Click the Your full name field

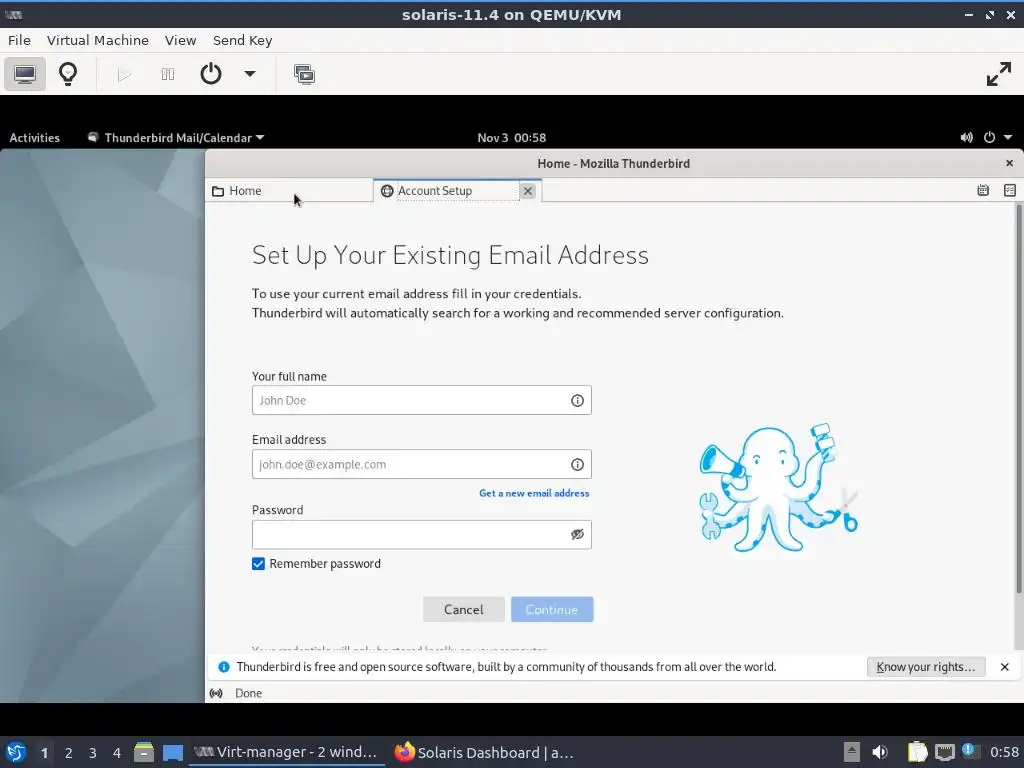pyautogui.click(x=422, y=400)
